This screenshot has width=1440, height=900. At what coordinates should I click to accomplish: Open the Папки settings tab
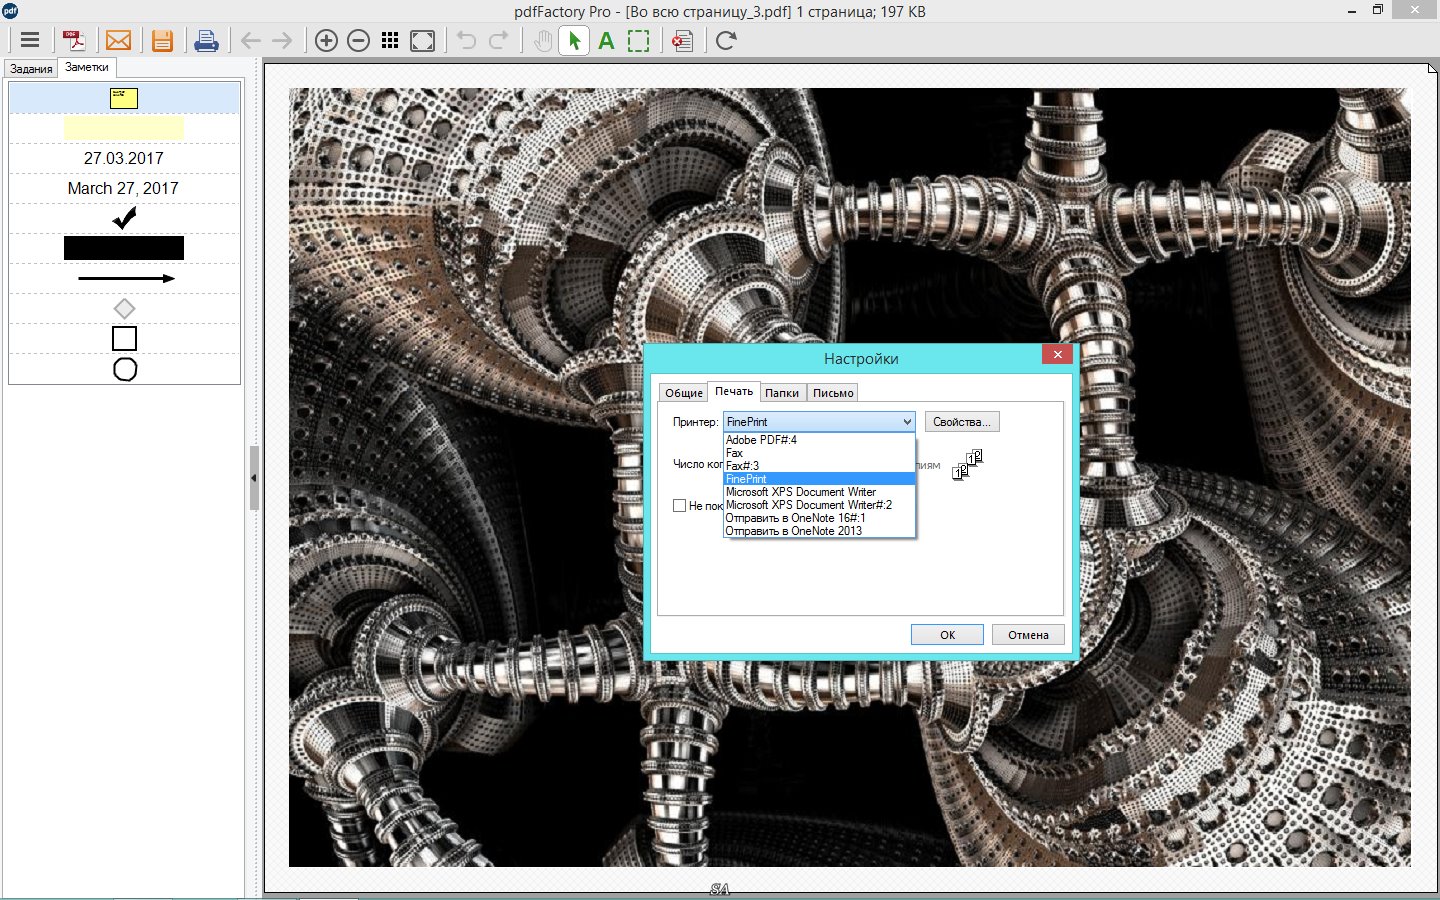pos(782,393)
